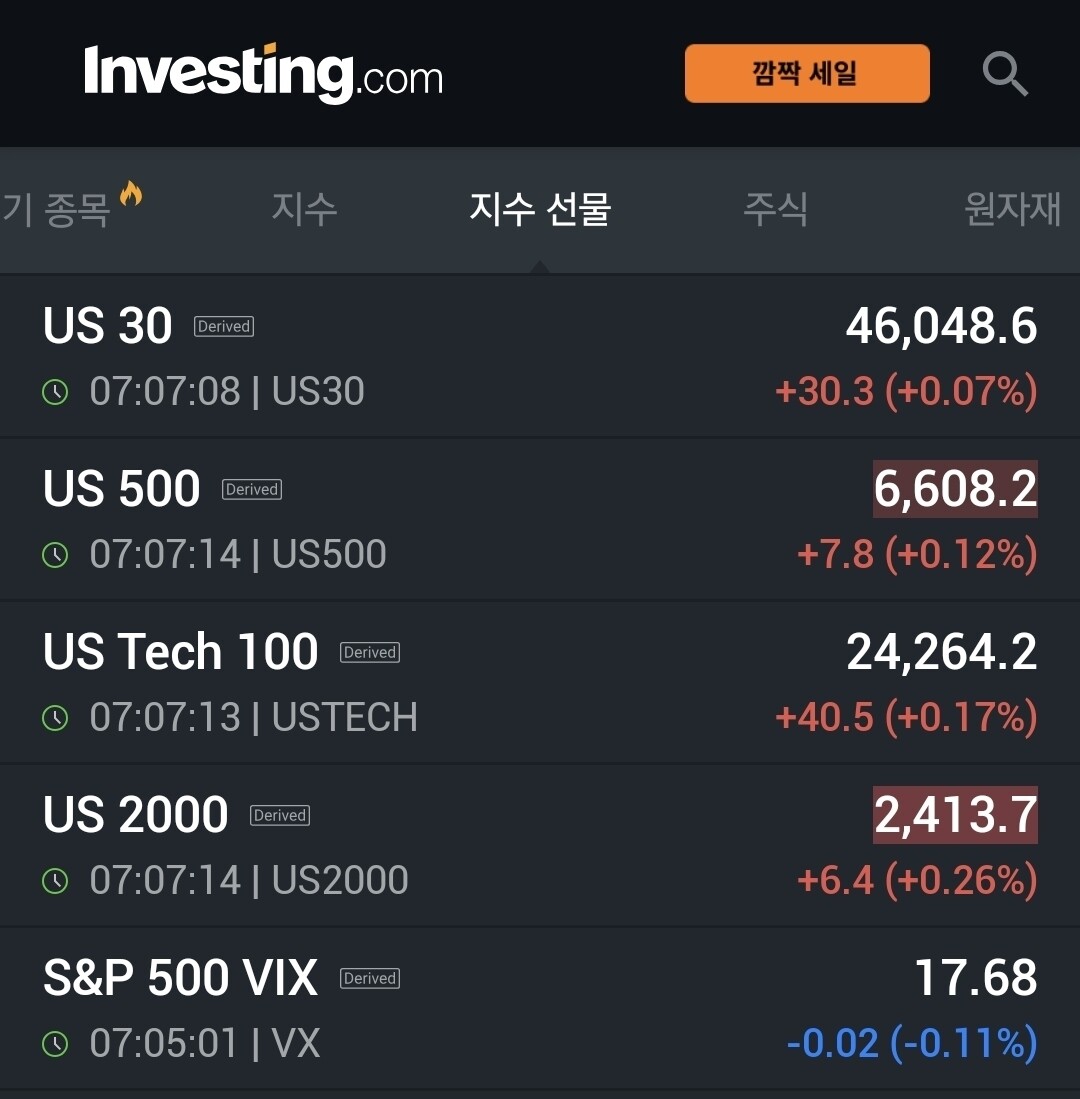This screenshot has height=1099, width=1080.
Task: Click the clock icon on US 2000 row
Action: tap(55, 880)
